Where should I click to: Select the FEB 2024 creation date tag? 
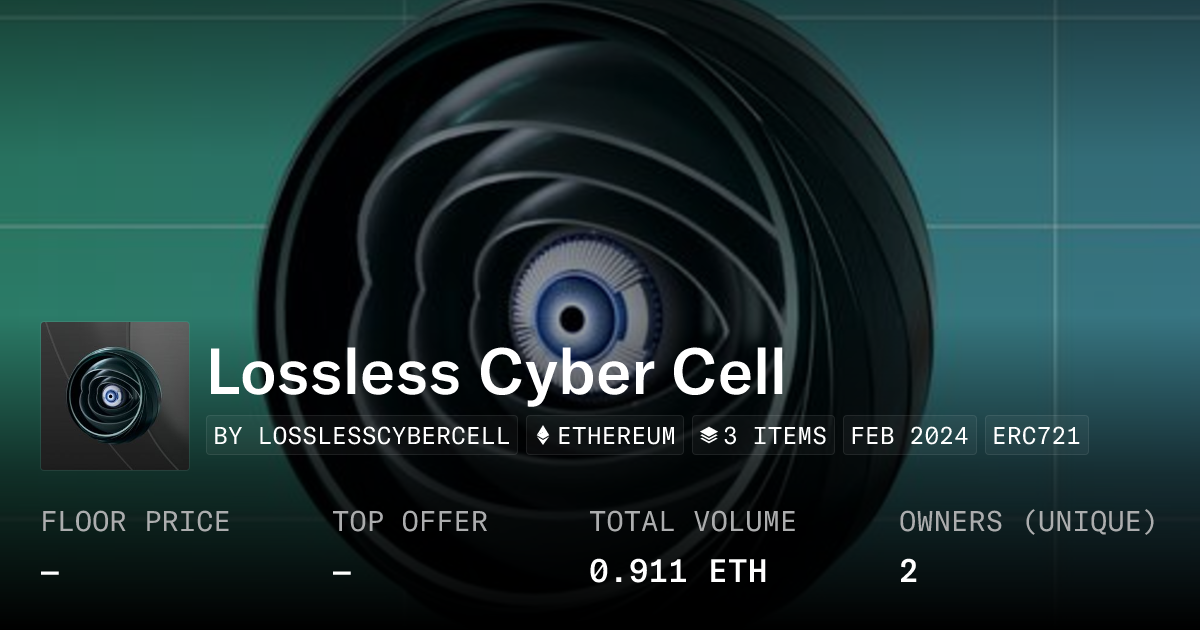point(909,436)
